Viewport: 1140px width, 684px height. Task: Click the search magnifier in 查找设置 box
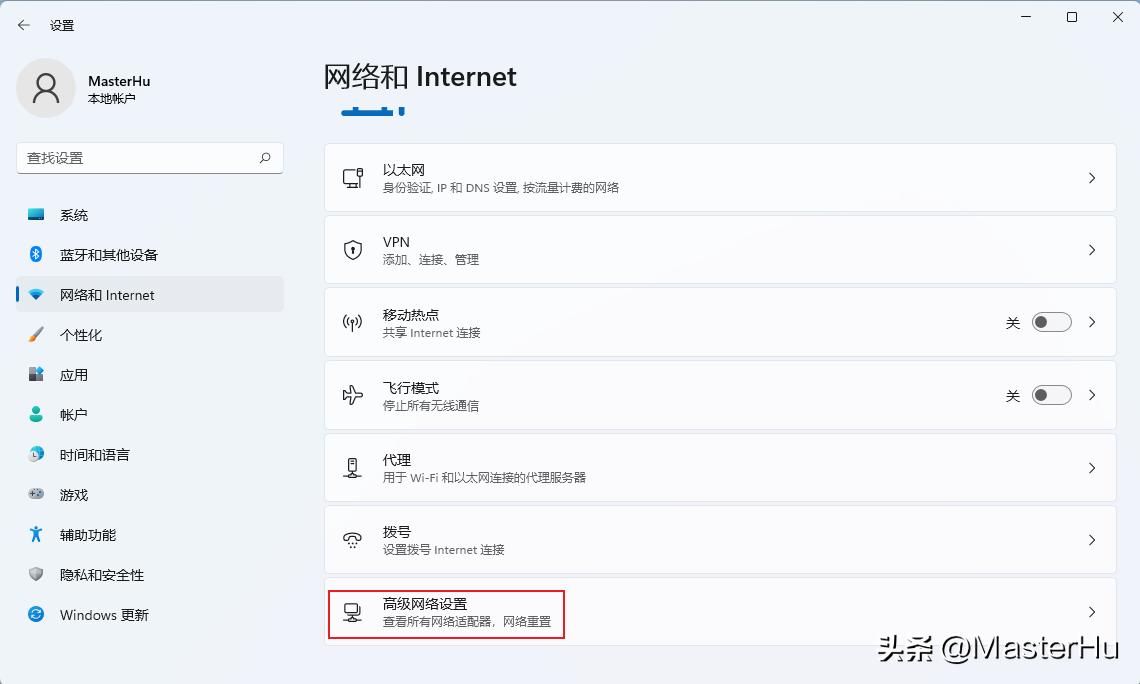tap(265, 158)
